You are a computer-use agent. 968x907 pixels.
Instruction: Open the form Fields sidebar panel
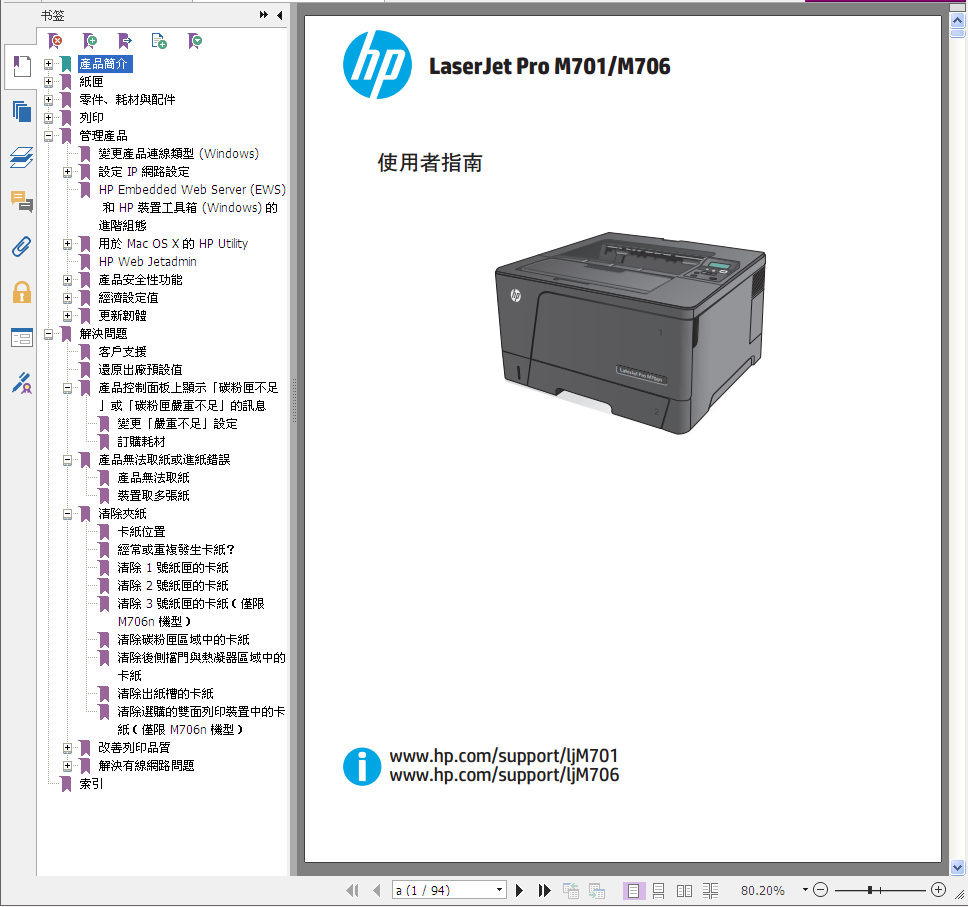[x=22, y=338]
